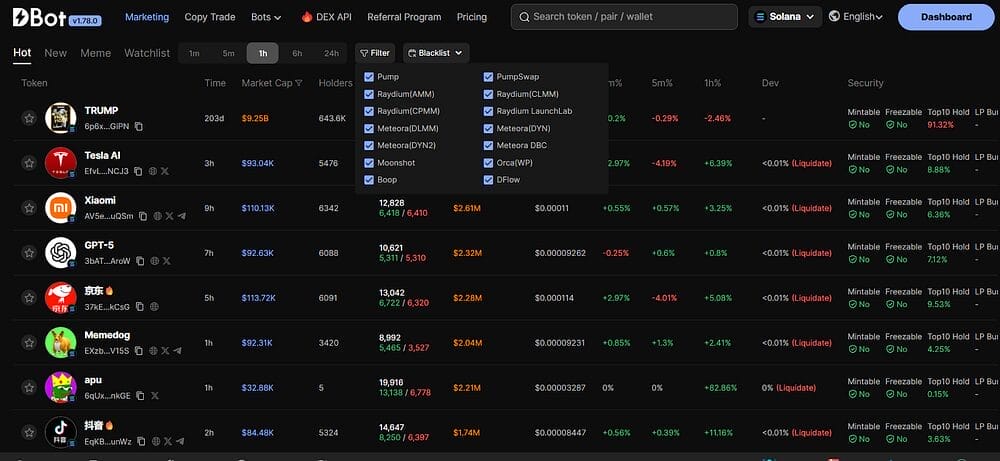The height and width of the screenshot is (461, 1000).
Task: Click the Dashboard button
Action: click(946, 17)
